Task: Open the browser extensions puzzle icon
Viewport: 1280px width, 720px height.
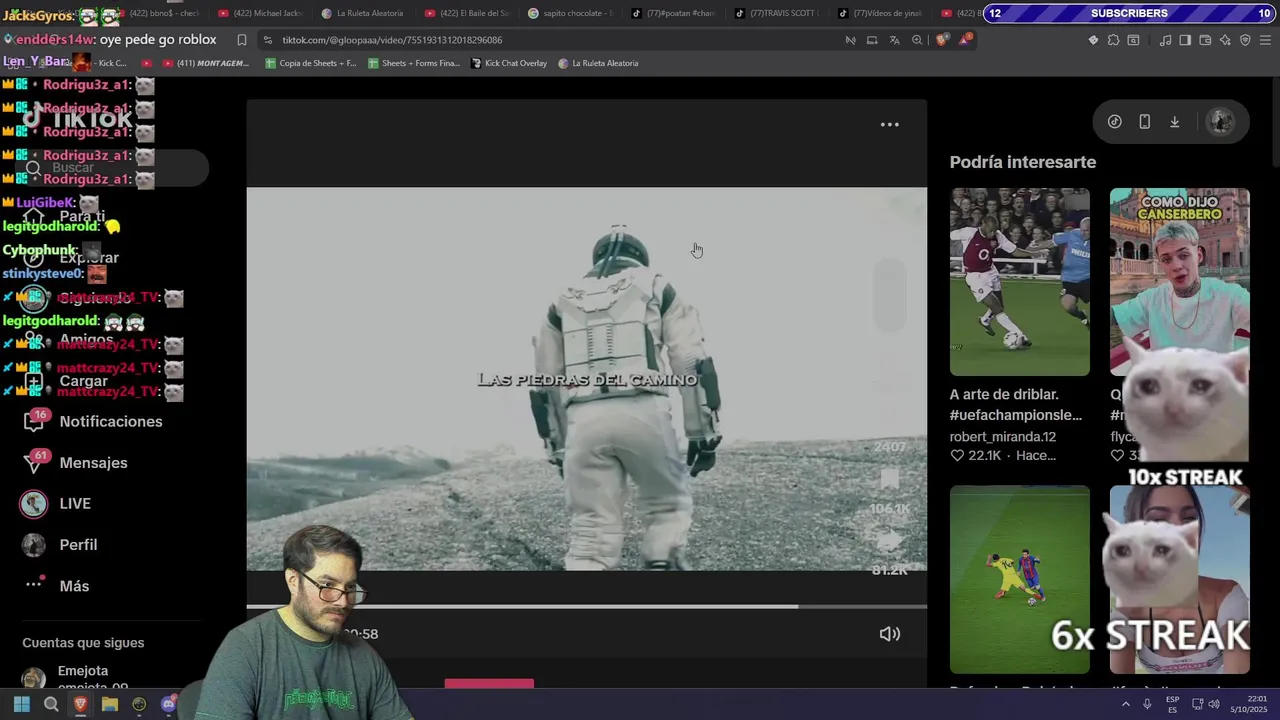Action: 1113,40
